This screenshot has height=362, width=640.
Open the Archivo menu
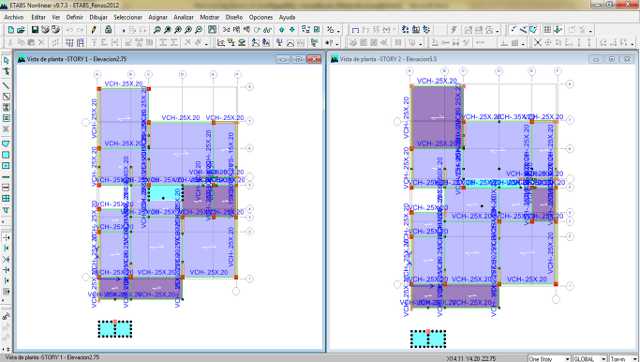(x=14, y=18)
